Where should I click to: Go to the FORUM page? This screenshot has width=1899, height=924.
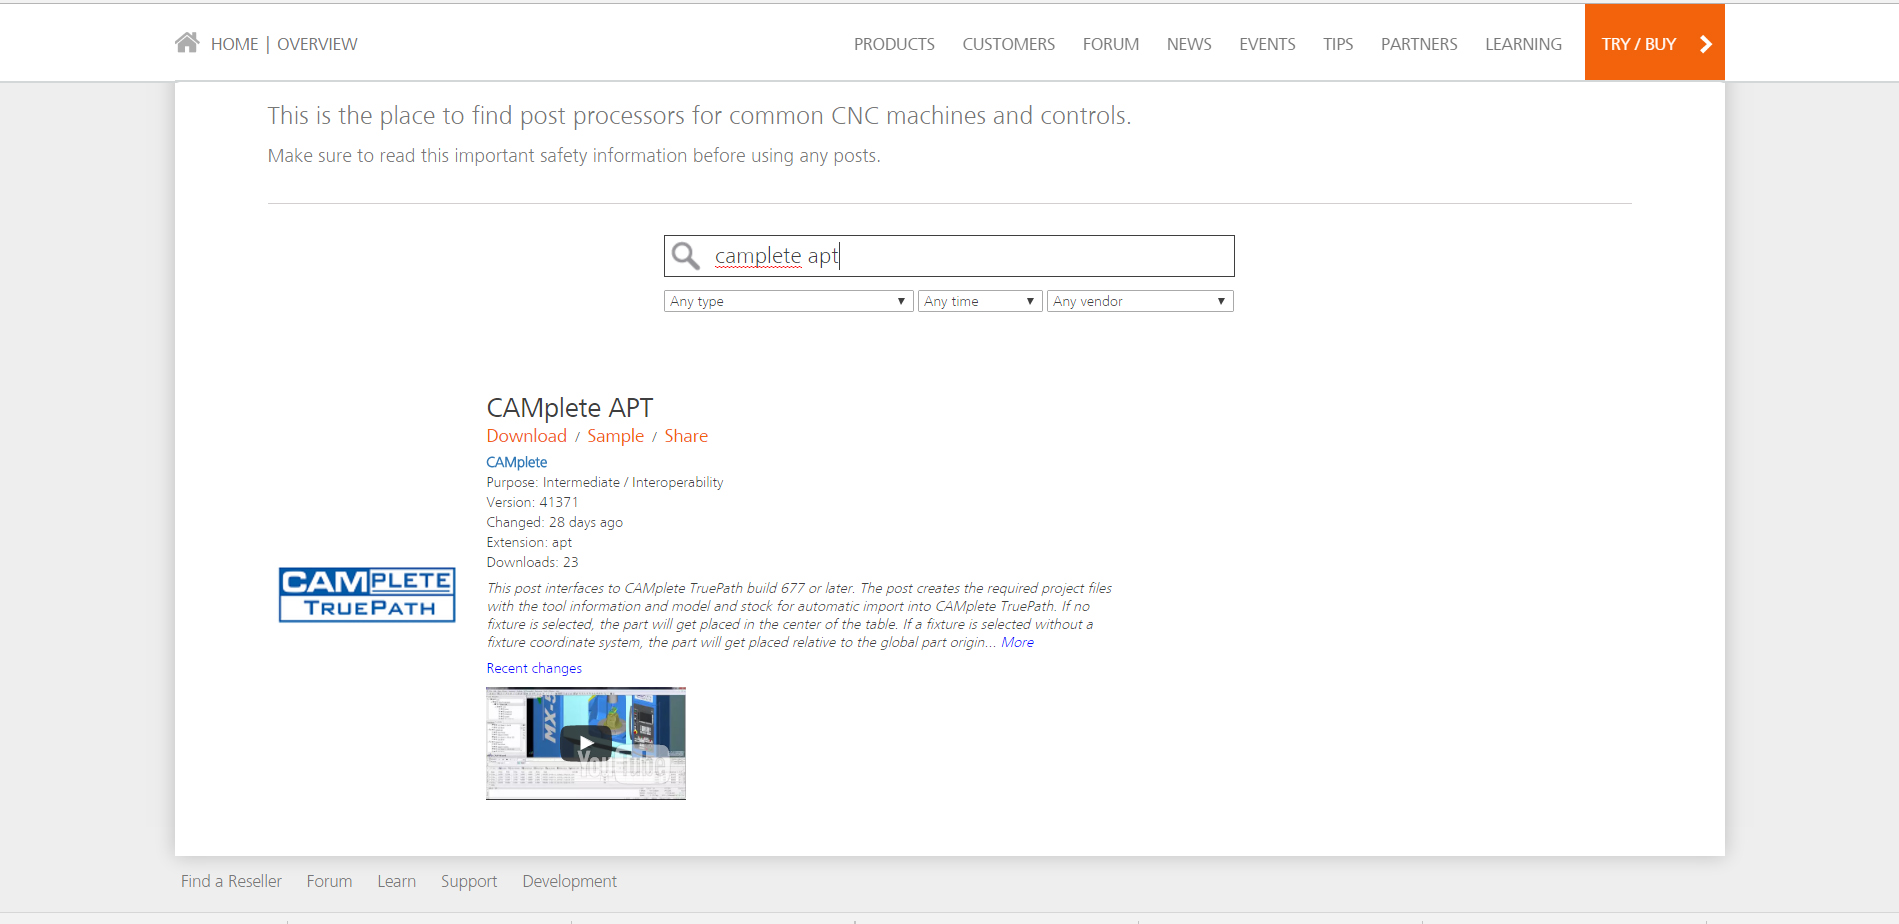tap(1111, 44)
